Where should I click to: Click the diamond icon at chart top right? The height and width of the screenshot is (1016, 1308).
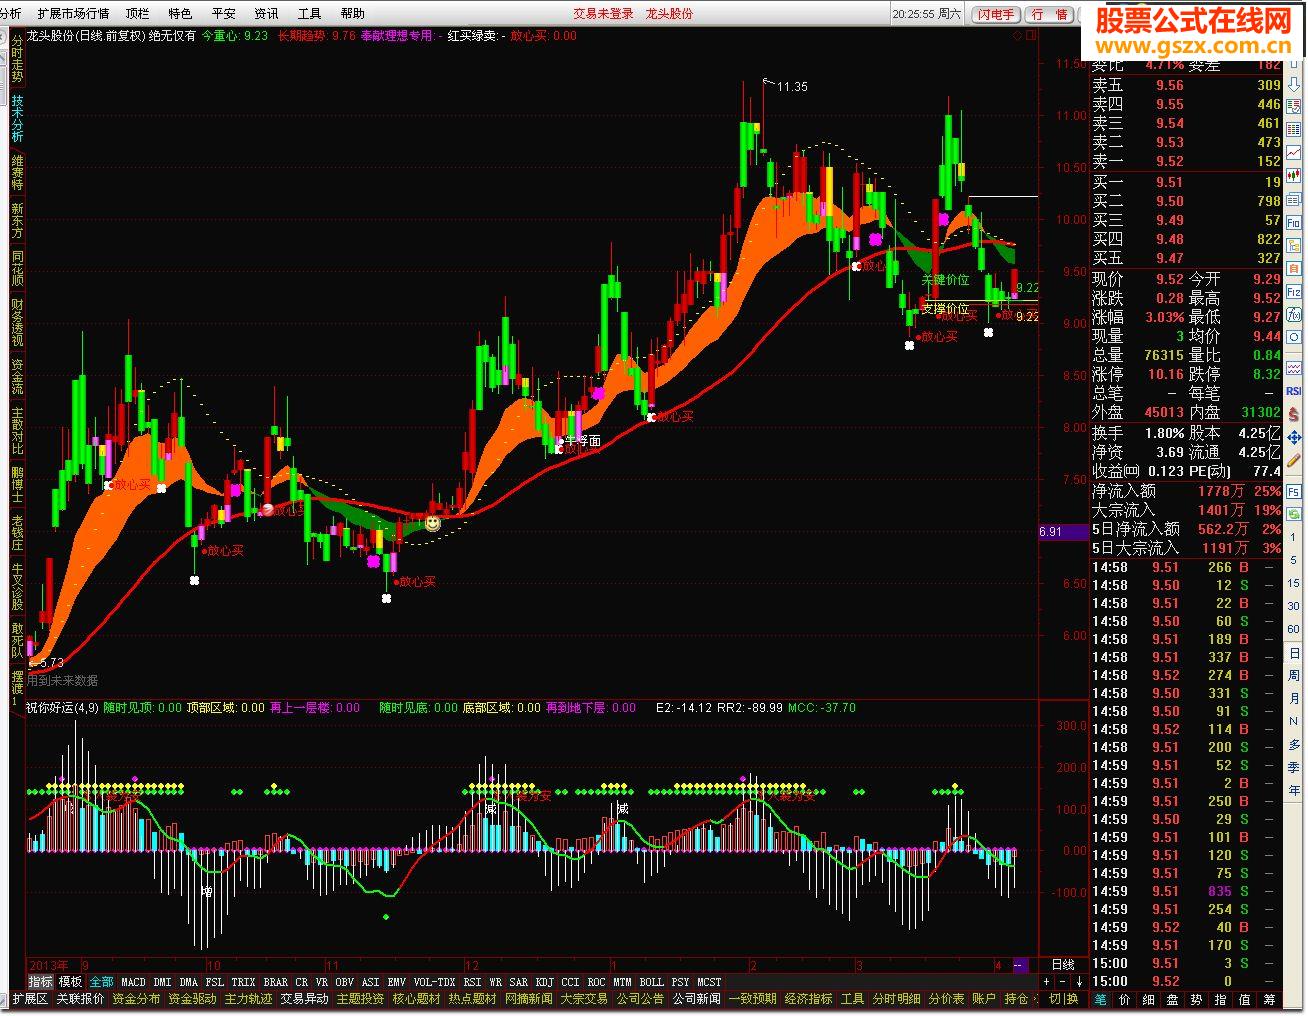(x=1018, y=35)
